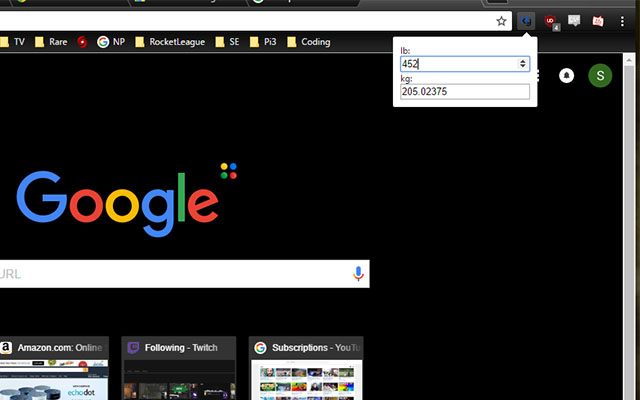
Task: Open the Coding bookmarks folder
Action: (309, 42)
